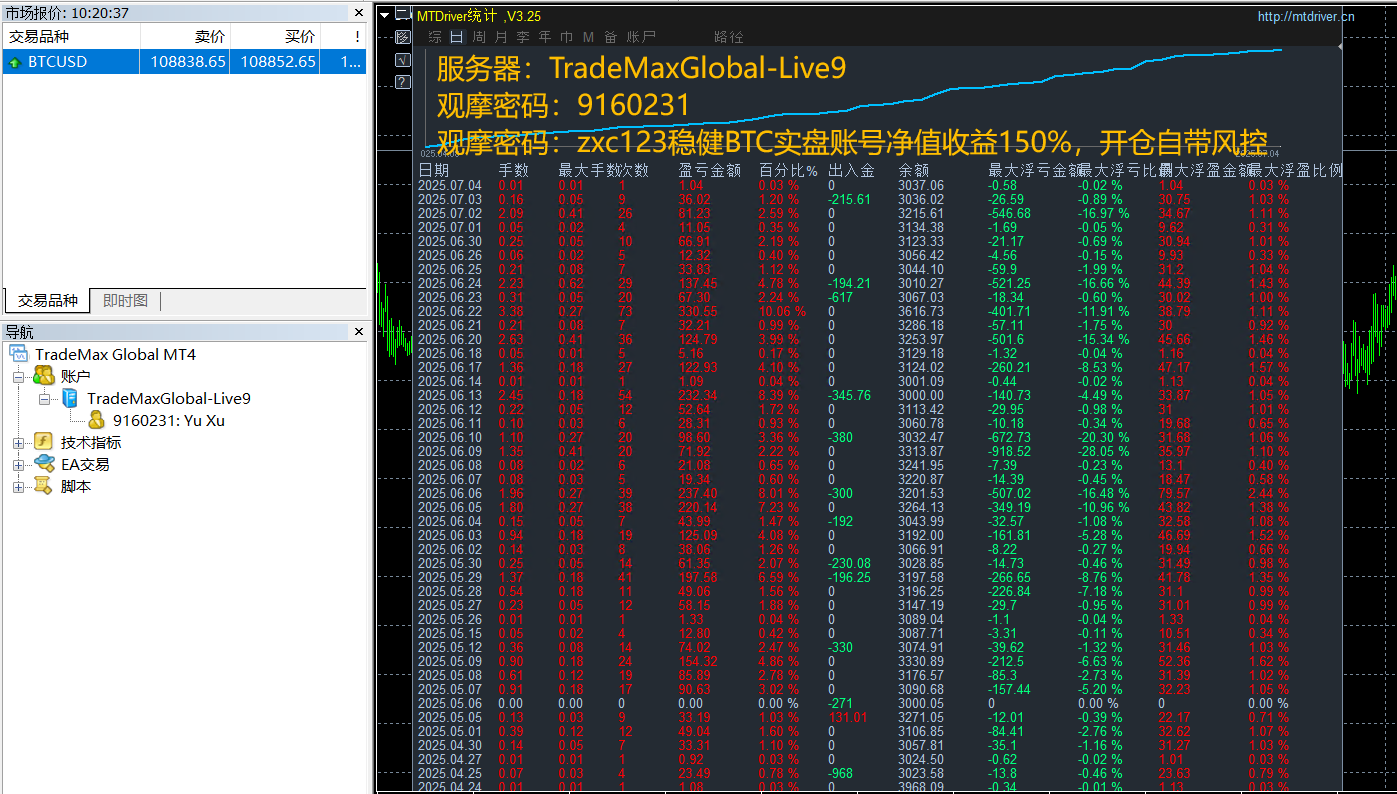Select 9160231: Yu Xu account entry
Image resolution: width=1397 pixels, height=794 pixels.
pos(168,420)
